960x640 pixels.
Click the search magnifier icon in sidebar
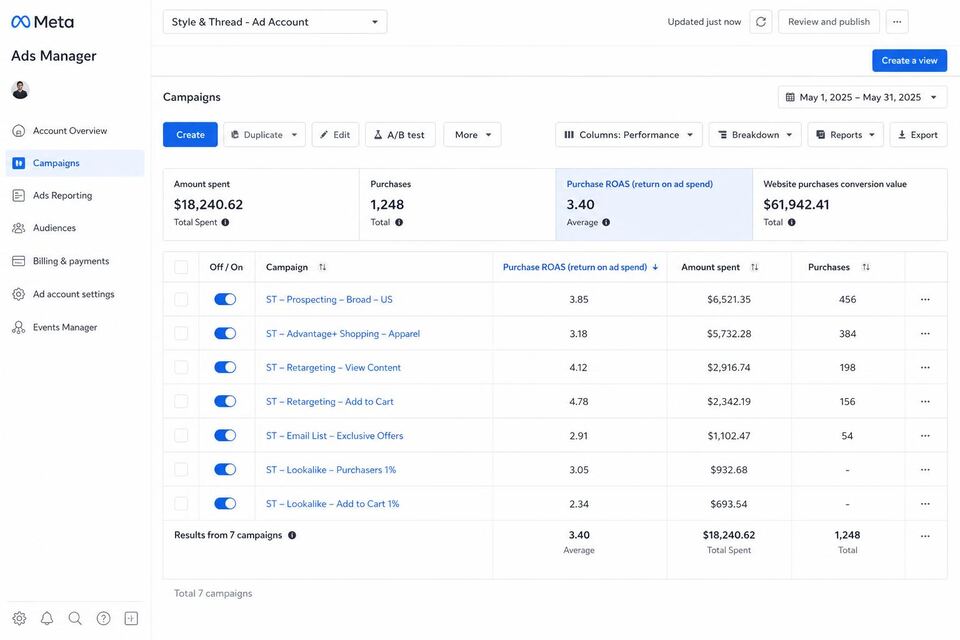(75, 618)
